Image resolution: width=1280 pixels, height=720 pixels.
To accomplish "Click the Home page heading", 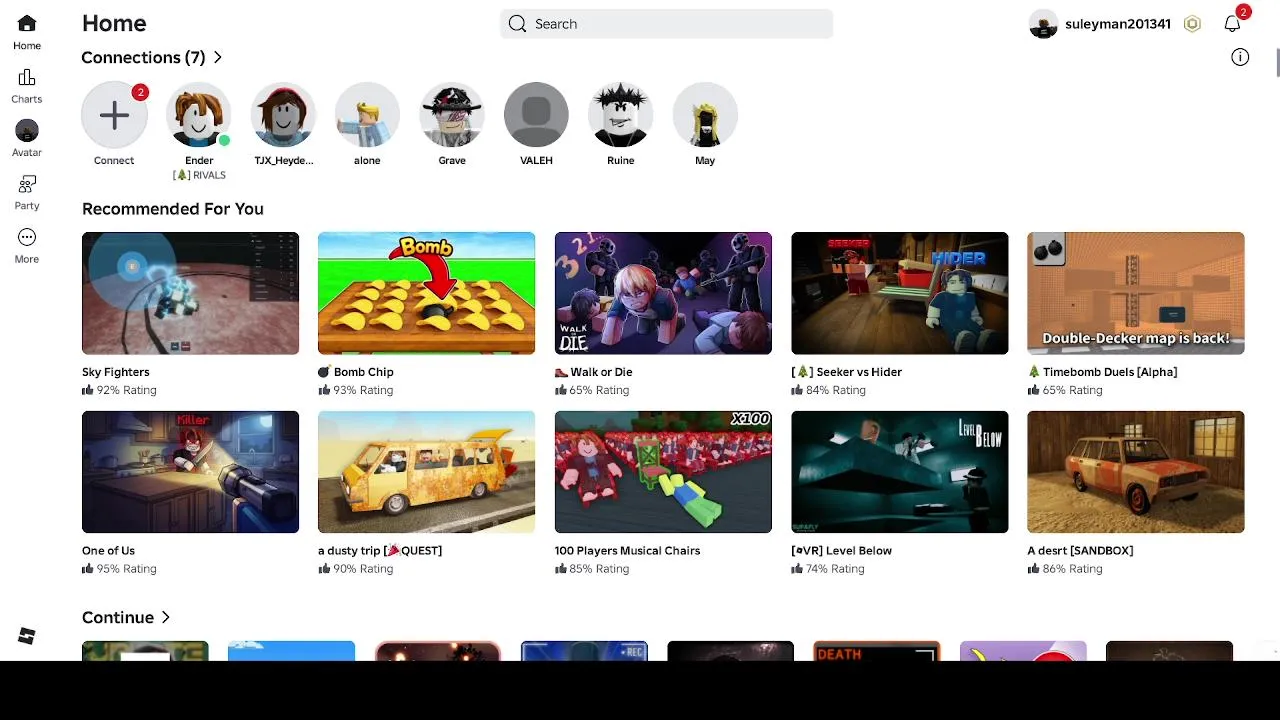I will pyautogui.click(x=114, y=23).
